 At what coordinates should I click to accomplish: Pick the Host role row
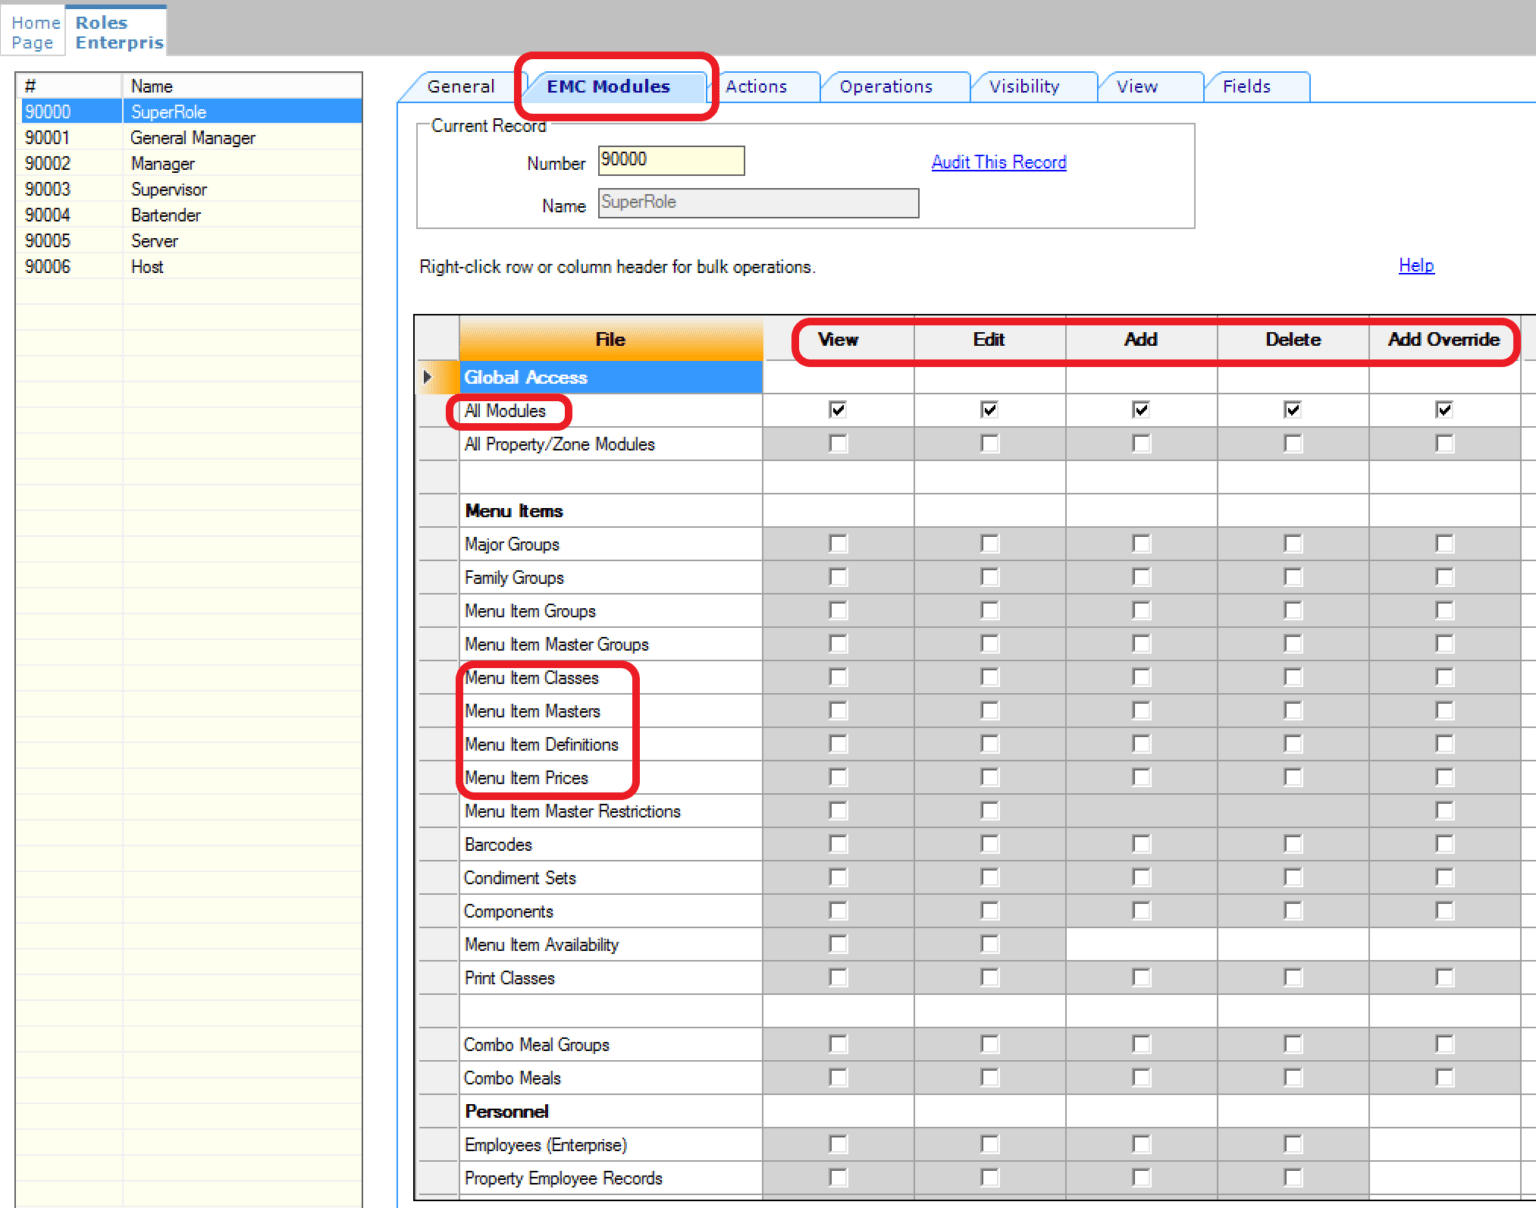tap(190, 267)
